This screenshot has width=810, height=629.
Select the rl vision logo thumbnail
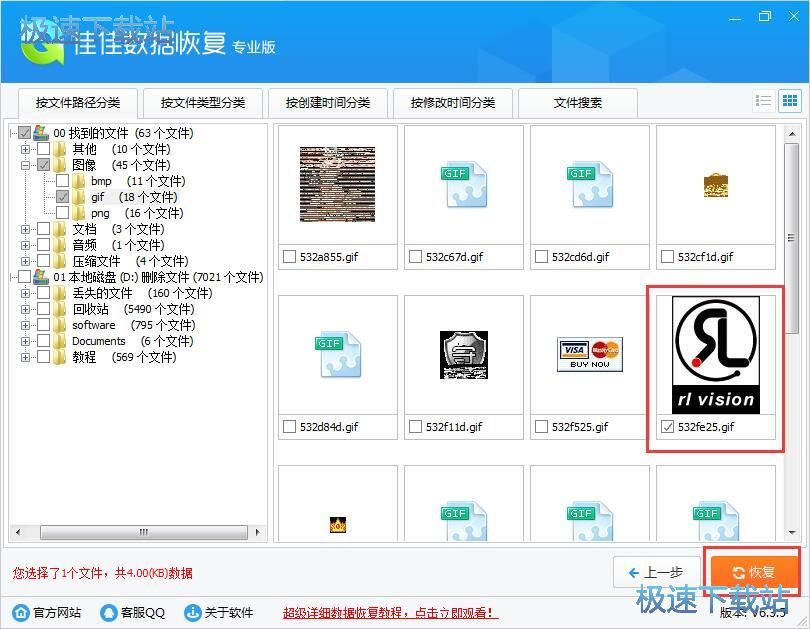coord(716,355)
